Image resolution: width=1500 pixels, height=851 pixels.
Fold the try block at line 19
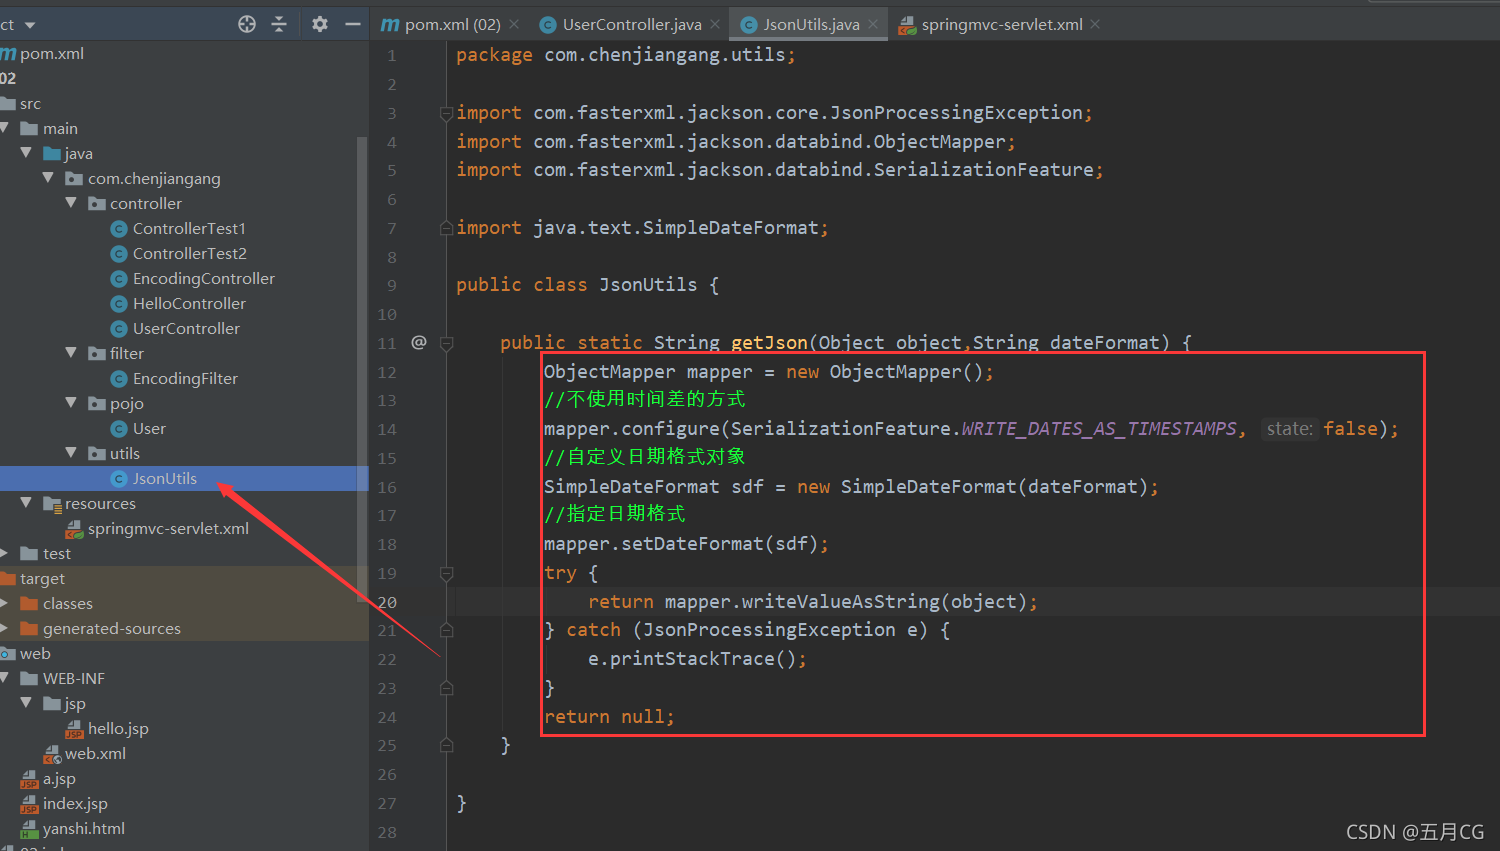click(447, 573)
